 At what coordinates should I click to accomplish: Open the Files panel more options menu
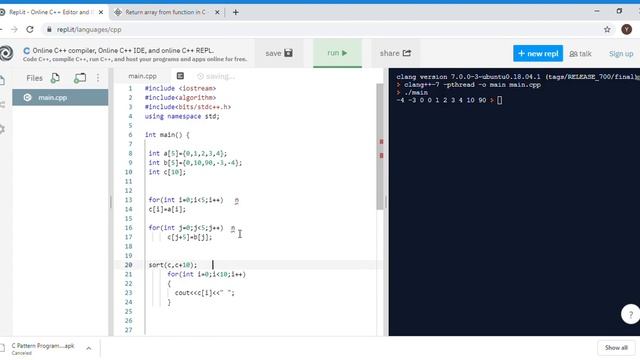(x=98, y=78)
